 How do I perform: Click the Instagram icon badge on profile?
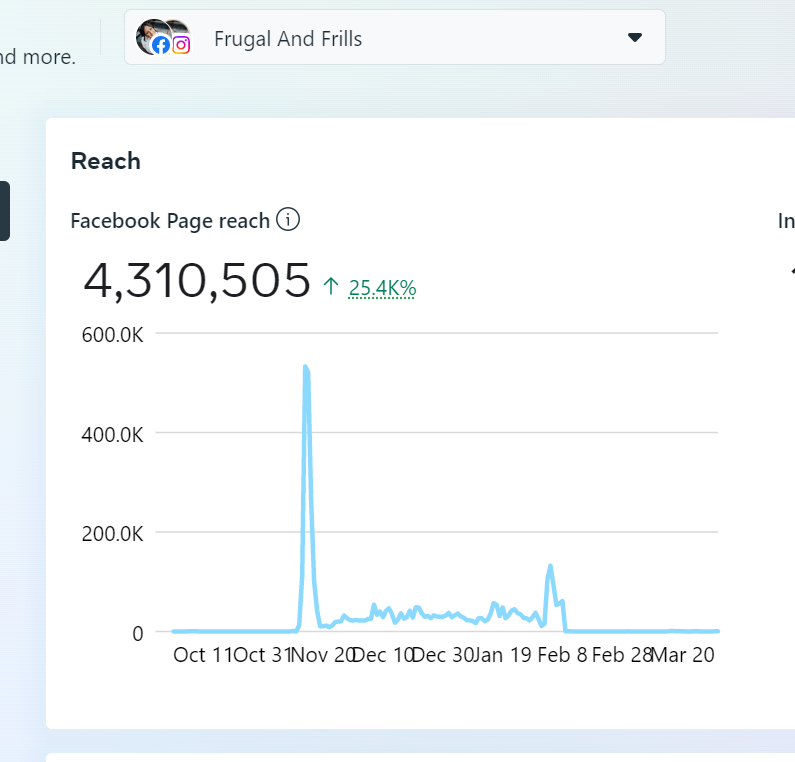(181, 45)
